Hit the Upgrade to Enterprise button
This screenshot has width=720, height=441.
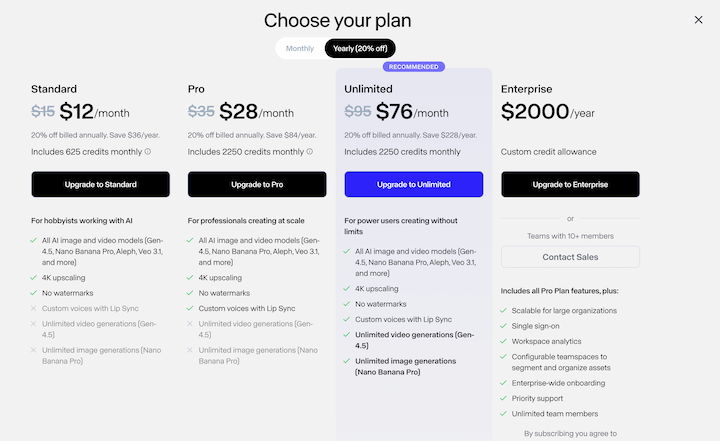click(x=570, y=184)
